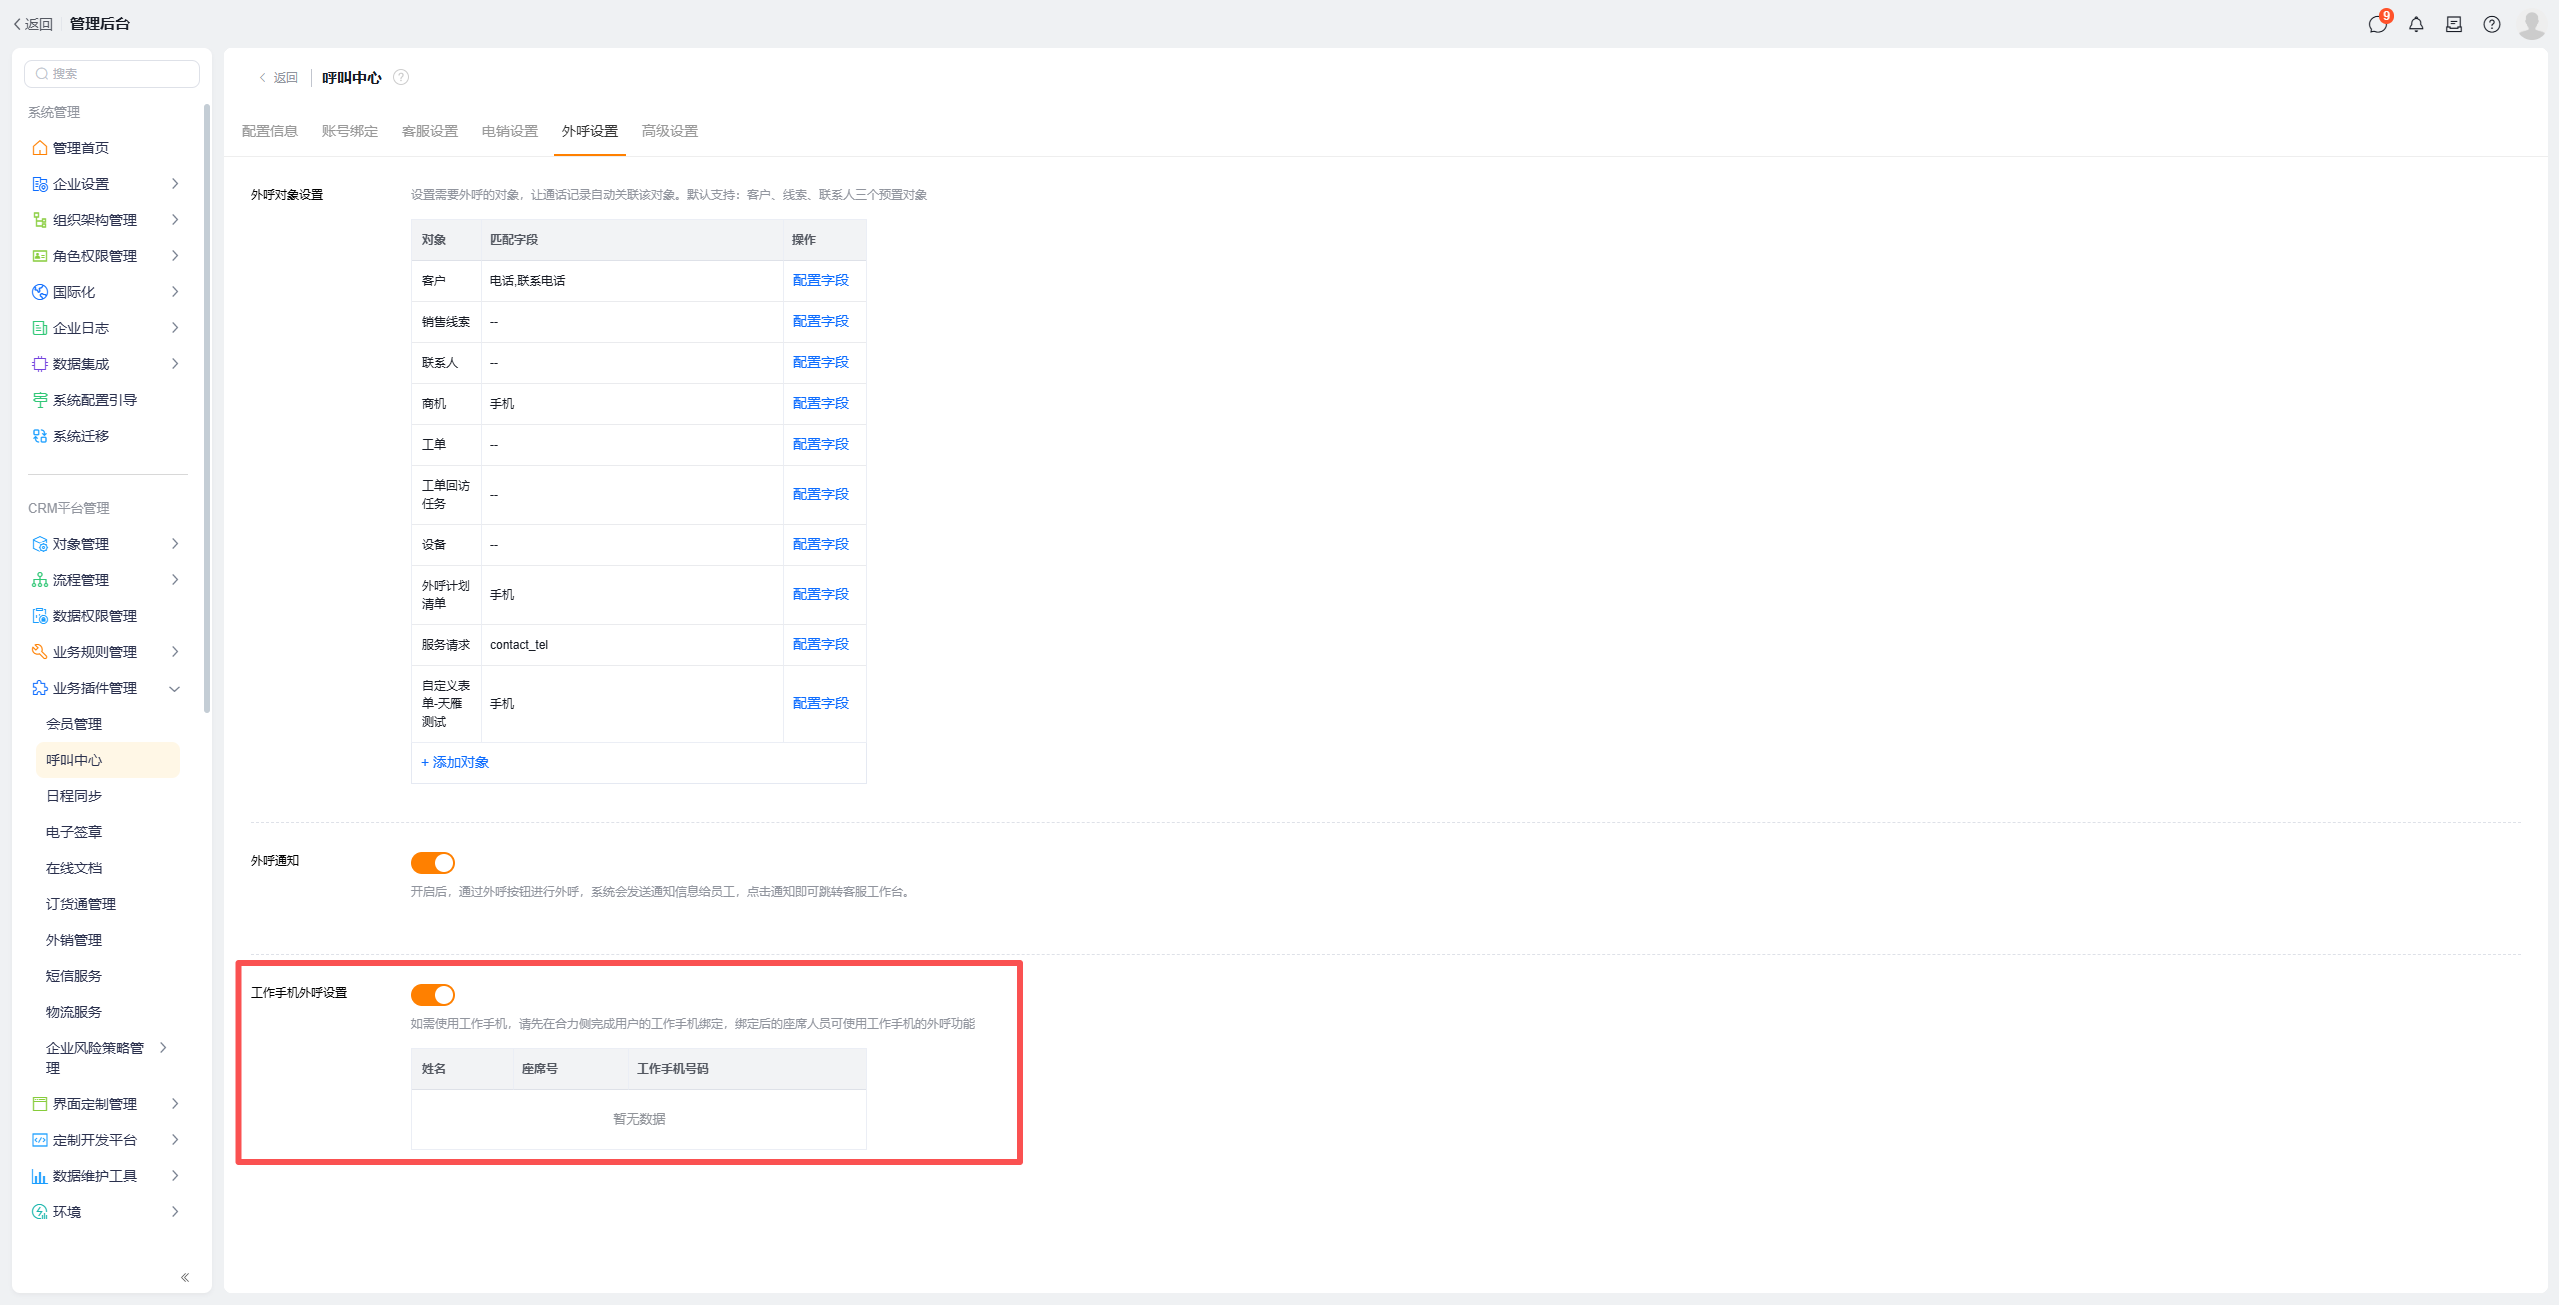Click 配置字段 for the 工单回访任务 row
The height and width of the screenshot is (1305, 2559).
pyautogui.click(x=821, y=494)
